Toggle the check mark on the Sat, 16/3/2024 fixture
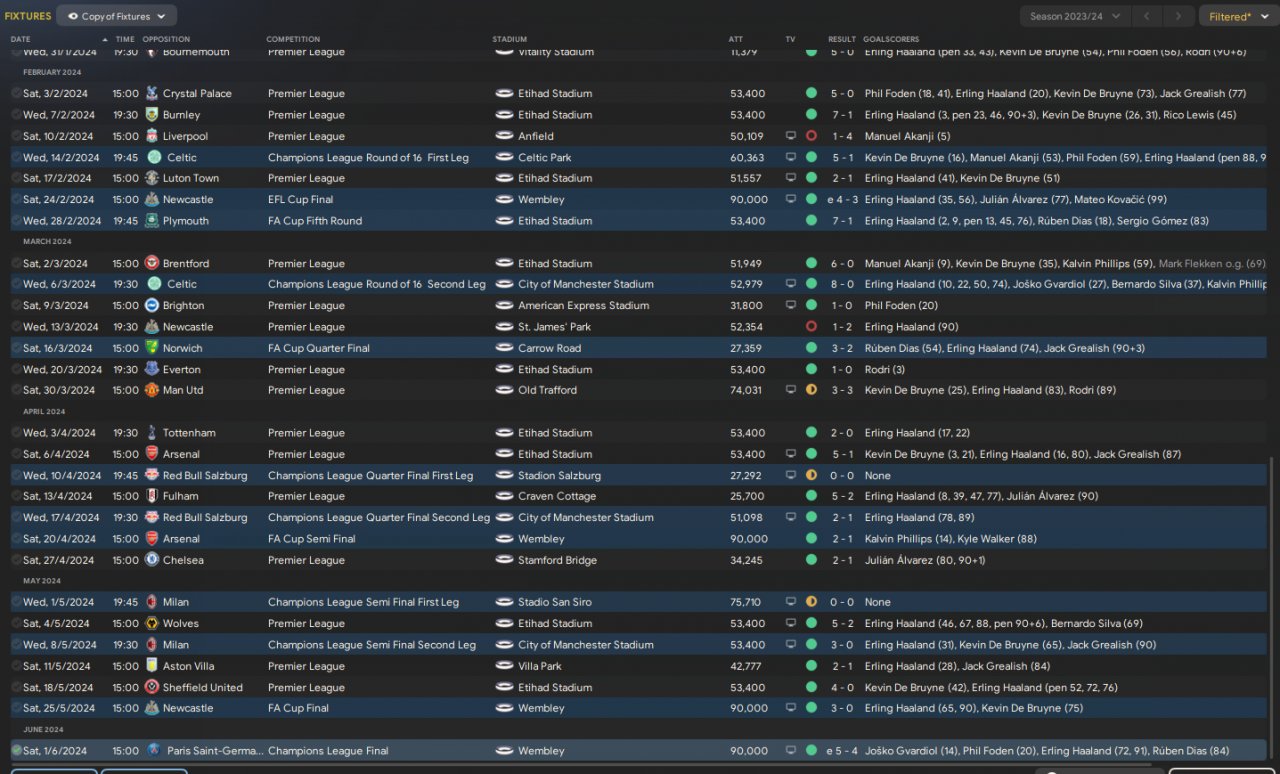Image resolution: width=1280 pixels, height=774 pixels. [x=16, y=348]
